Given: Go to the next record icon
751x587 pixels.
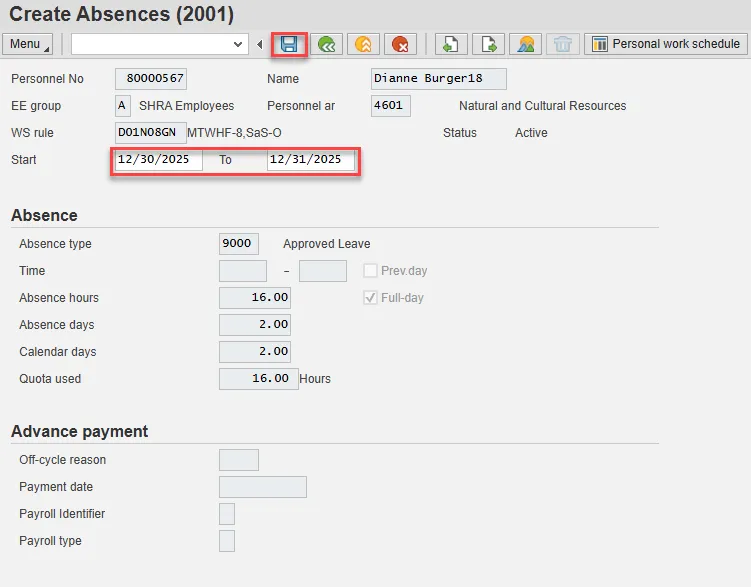Looking at the screenshot, I should [x=489, y=45].
